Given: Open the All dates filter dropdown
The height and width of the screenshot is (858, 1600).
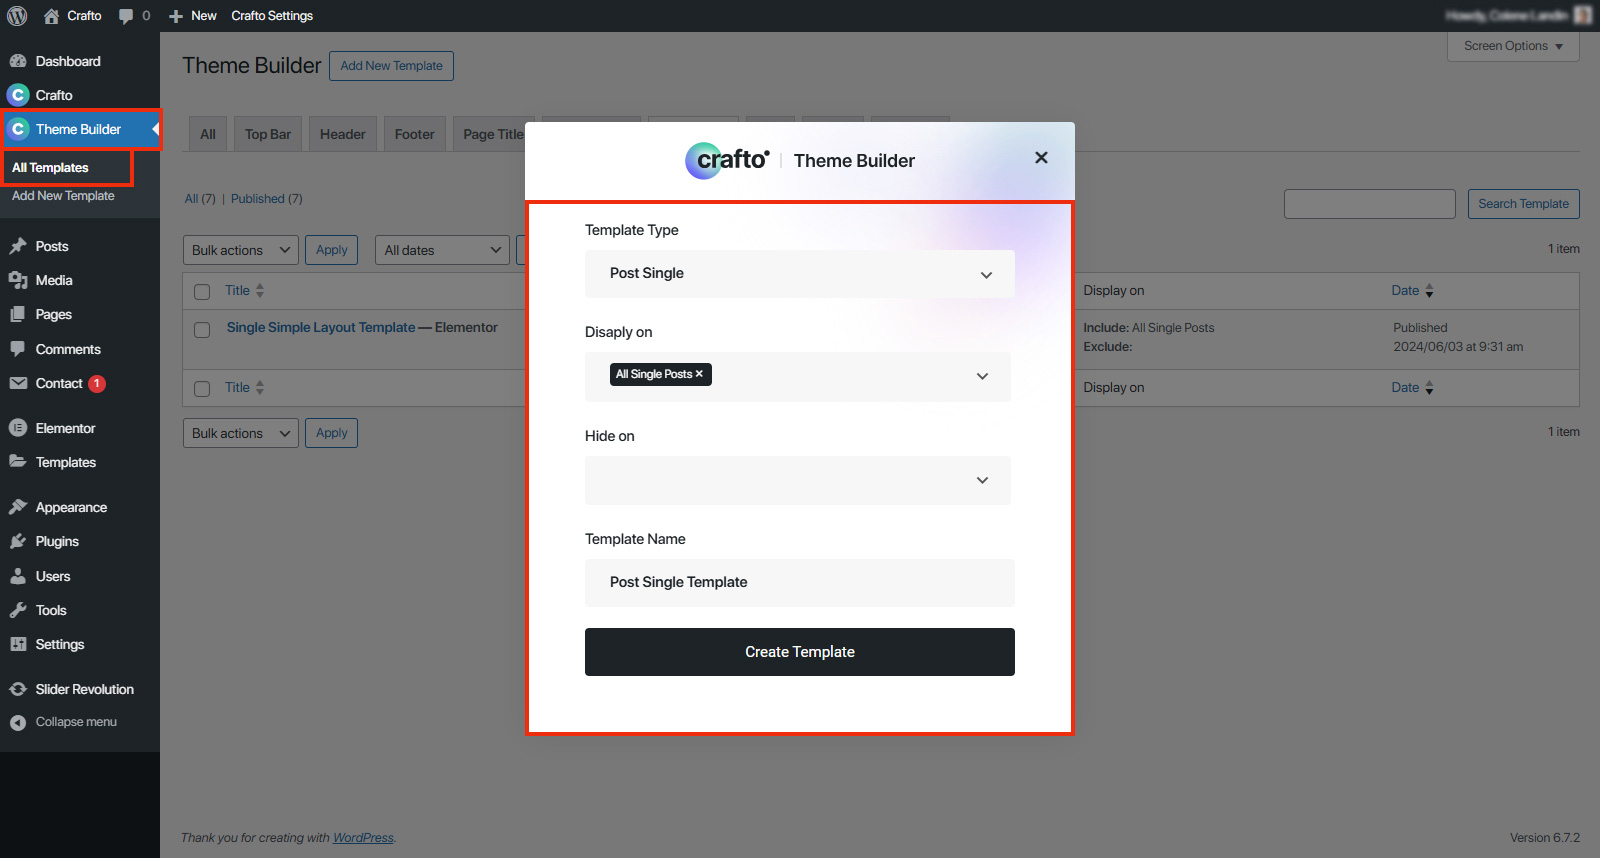Looking at the screenshot, I should (x=443, y=250).
